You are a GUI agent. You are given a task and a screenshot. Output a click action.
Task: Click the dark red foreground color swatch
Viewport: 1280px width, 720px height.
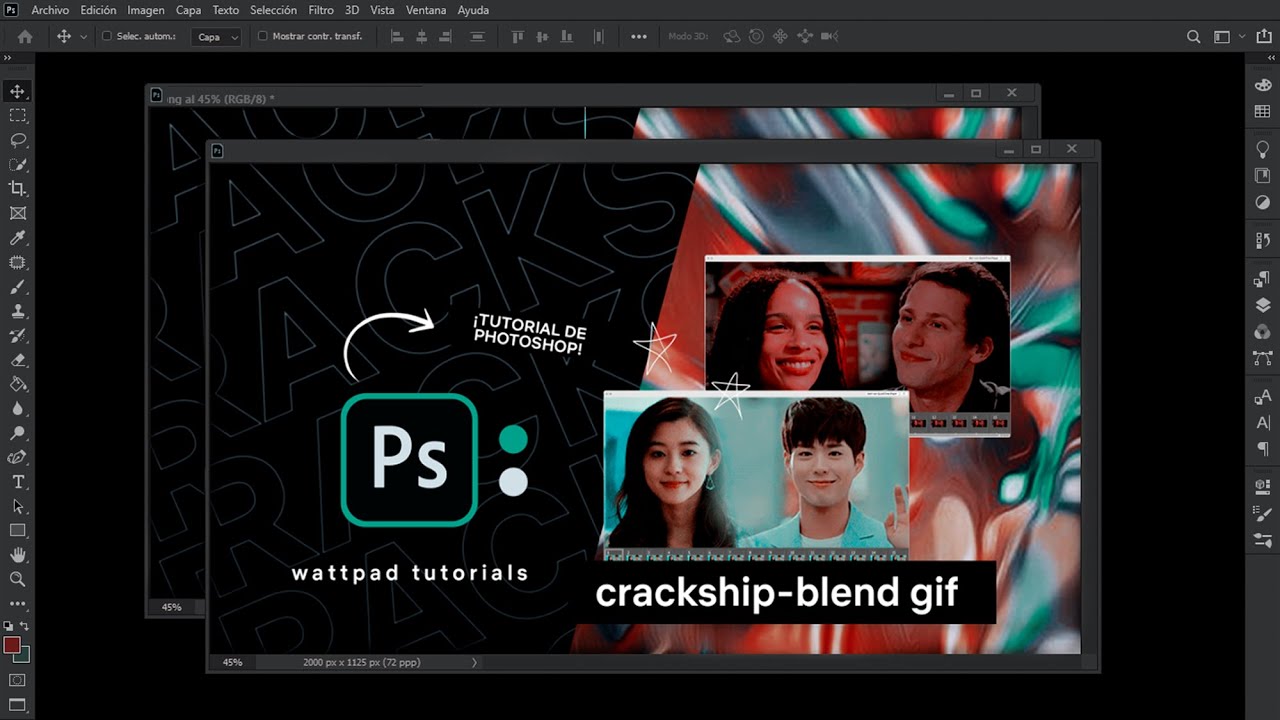tap(12, 645)
